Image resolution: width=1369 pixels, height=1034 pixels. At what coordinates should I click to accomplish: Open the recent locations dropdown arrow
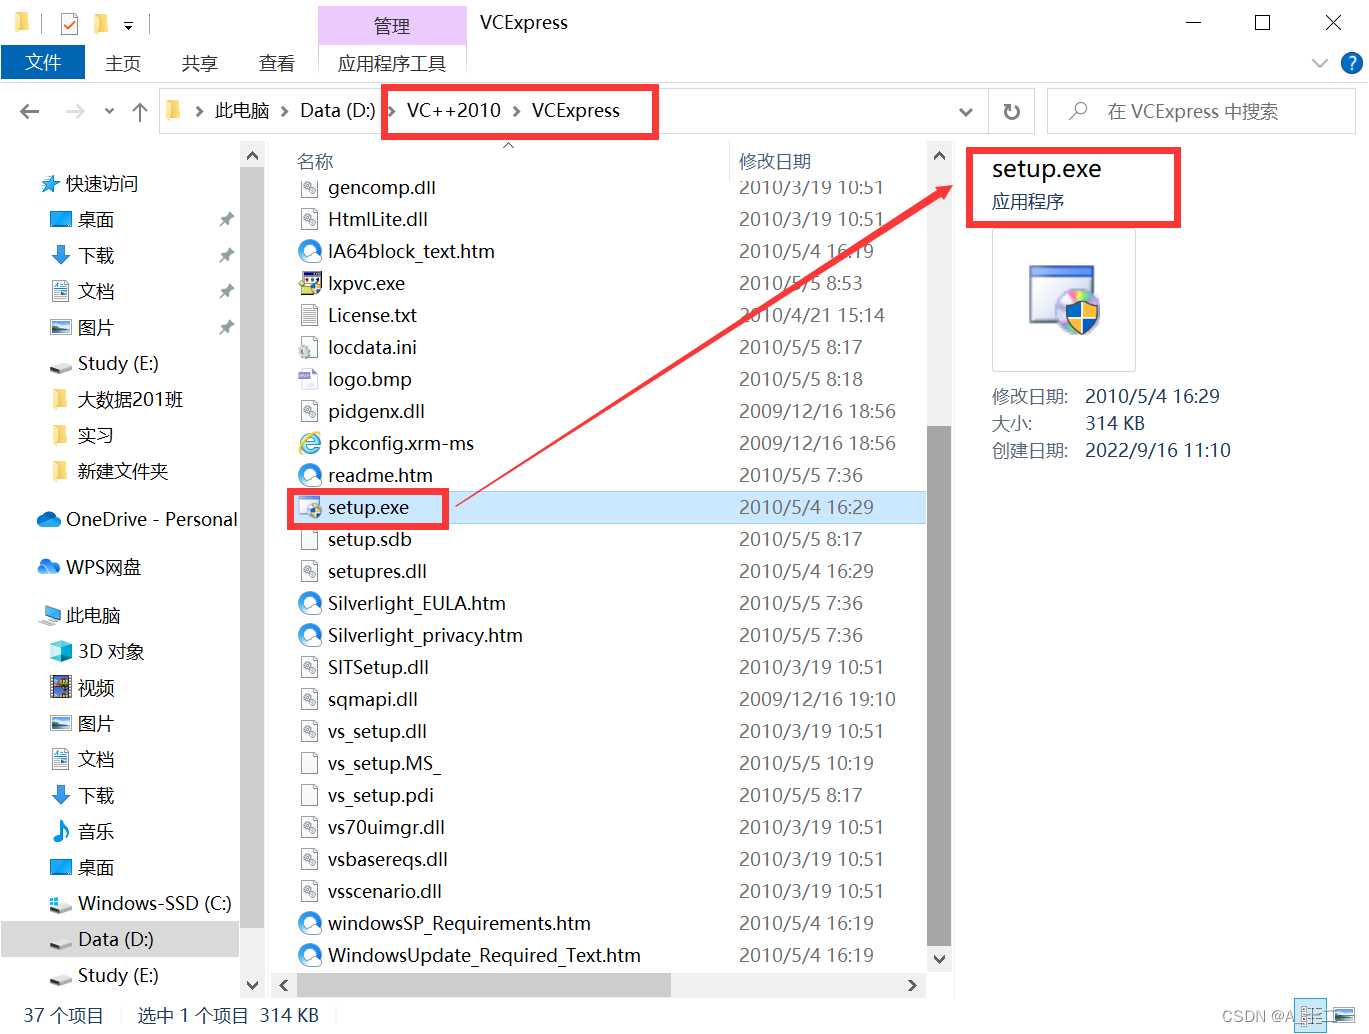click(x=109, y=112)
